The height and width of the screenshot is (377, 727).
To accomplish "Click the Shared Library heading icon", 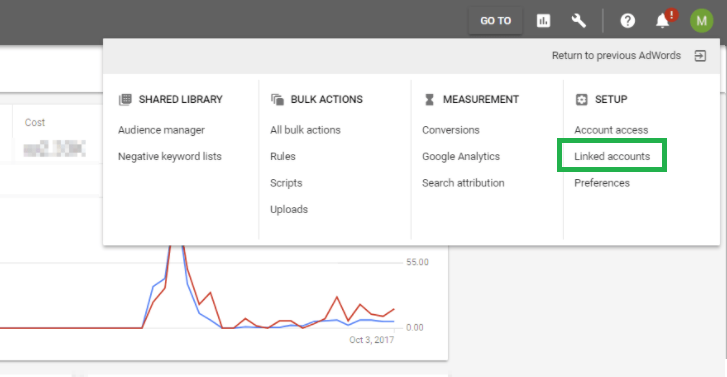I will click(x=125, y=99).
